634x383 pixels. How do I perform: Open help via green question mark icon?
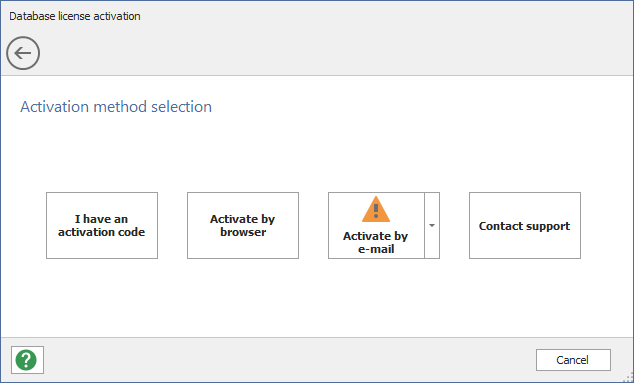click(27, 360)
